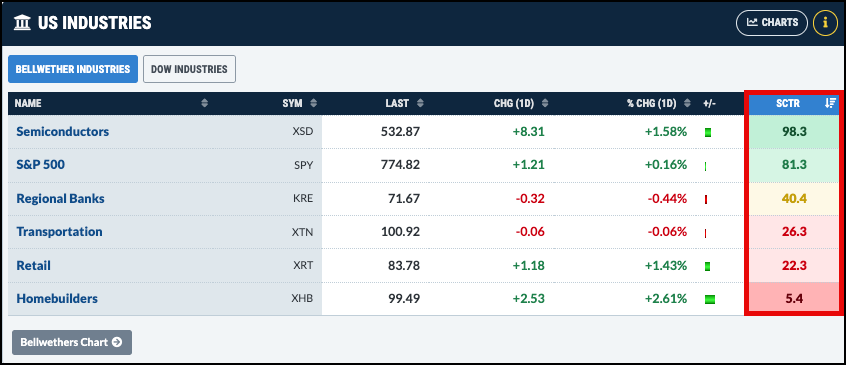Click Transportation last price 100.92
Image resolution: width=846 pixels, height=365 pixels.
400,232
